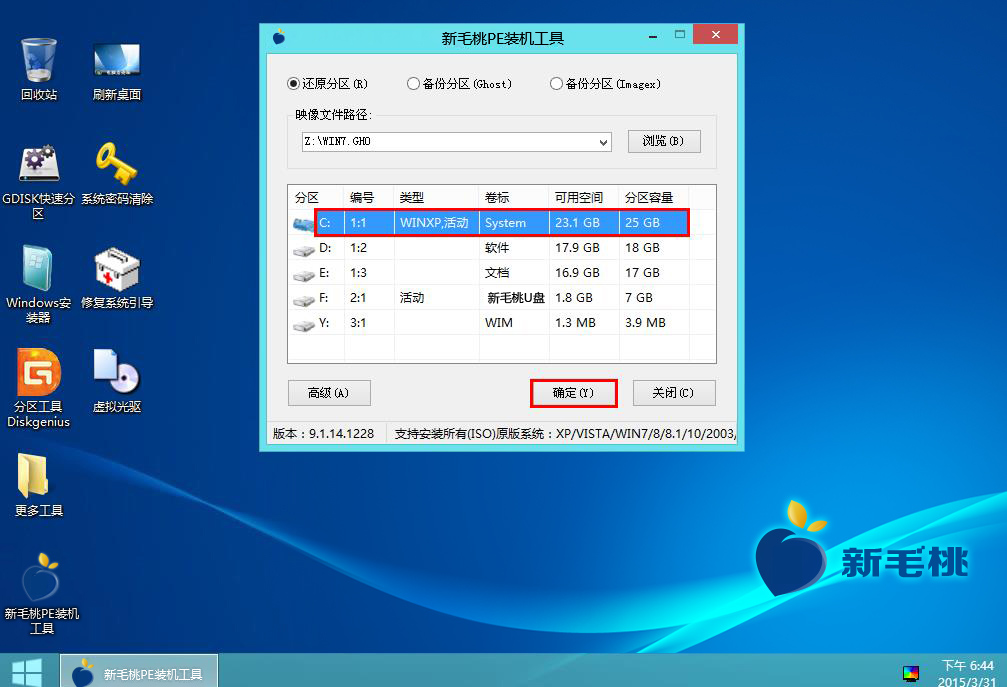Click the D: drive icon in partition list
The width and height of the screenshot is (1007, 687).
coord(303,249)
